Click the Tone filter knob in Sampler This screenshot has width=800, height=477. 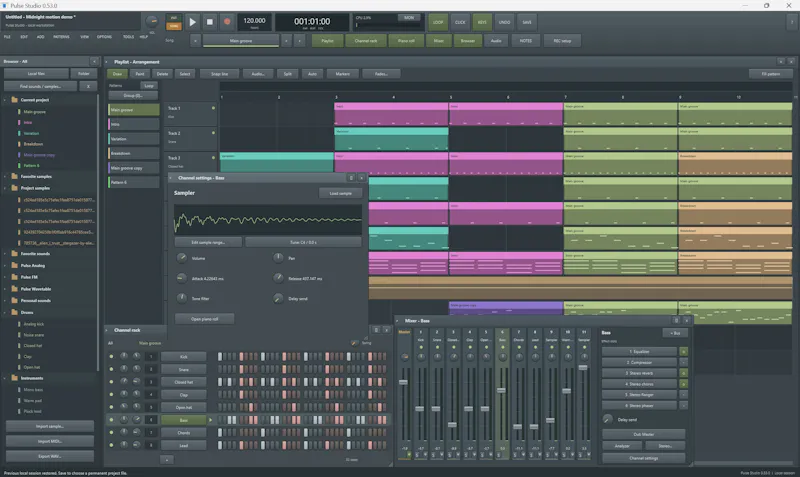182,298
